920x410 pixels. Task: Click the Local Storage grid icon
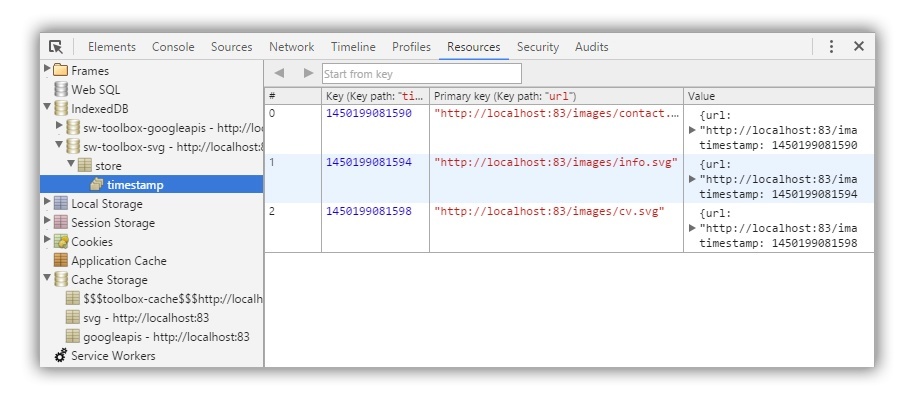pos(60,204)
